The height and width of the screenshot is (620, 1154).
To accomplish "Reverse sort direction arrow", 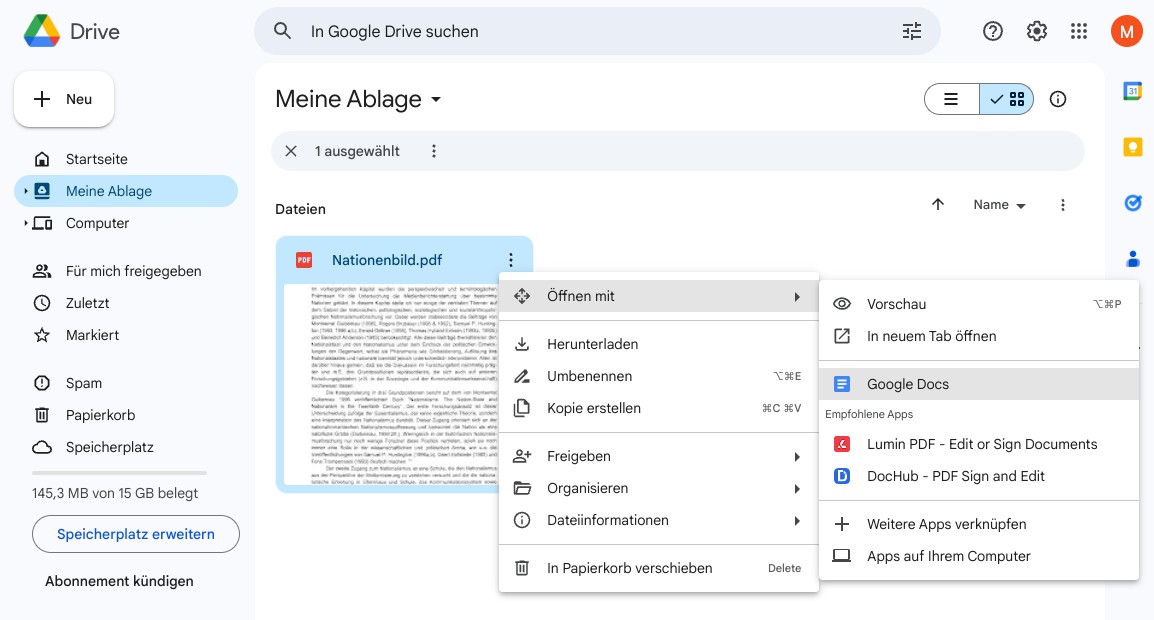I will [x=938, y=205].
